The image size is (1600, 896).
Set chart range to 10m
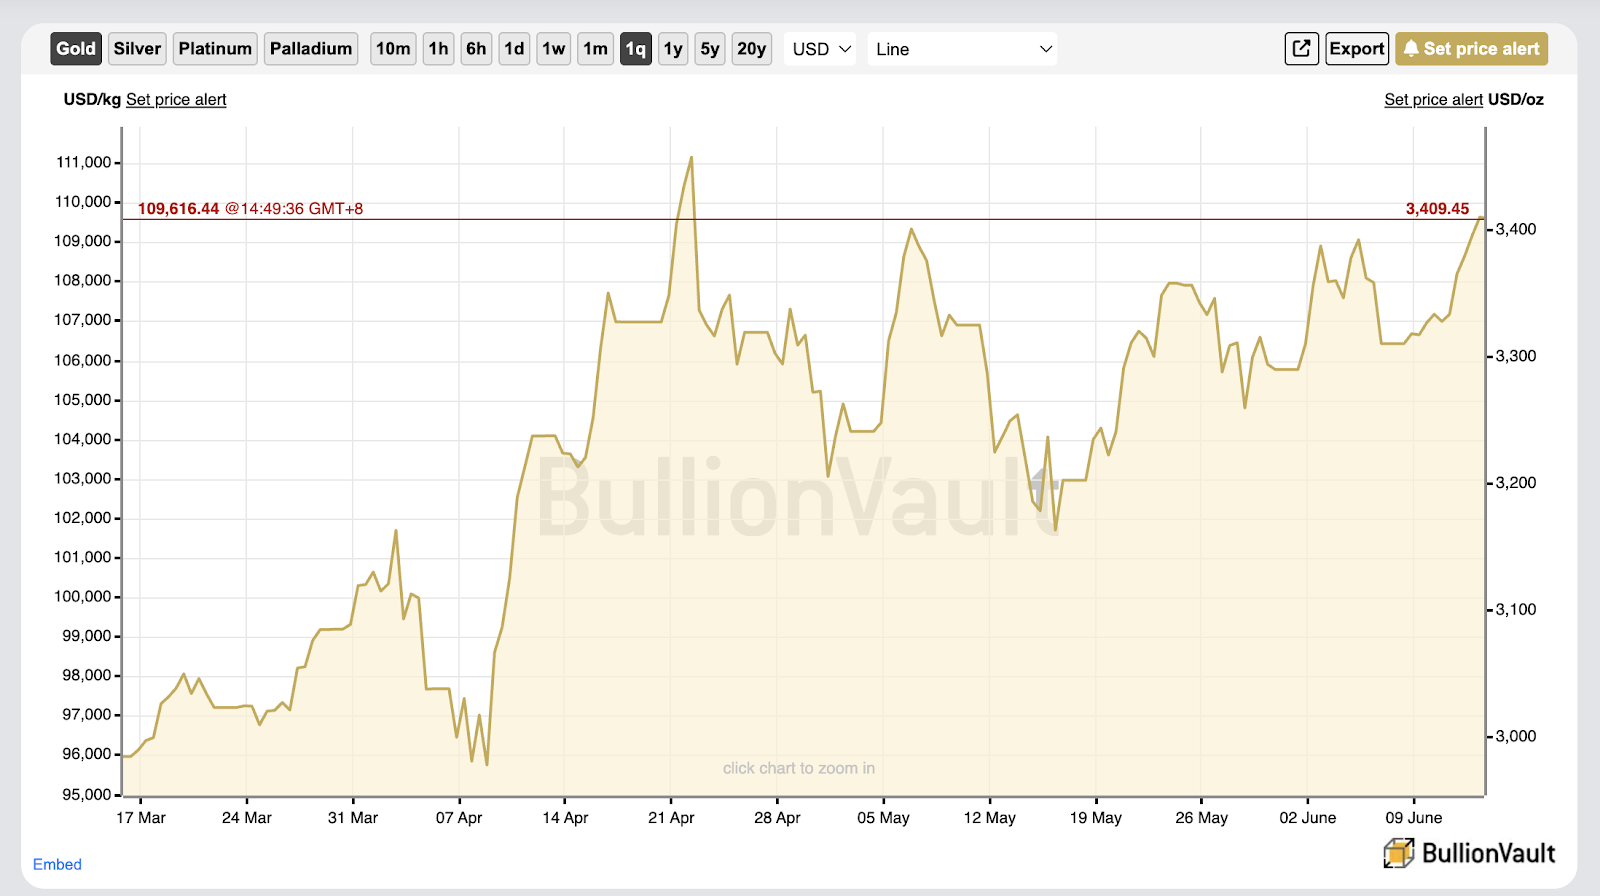point(393,48)
